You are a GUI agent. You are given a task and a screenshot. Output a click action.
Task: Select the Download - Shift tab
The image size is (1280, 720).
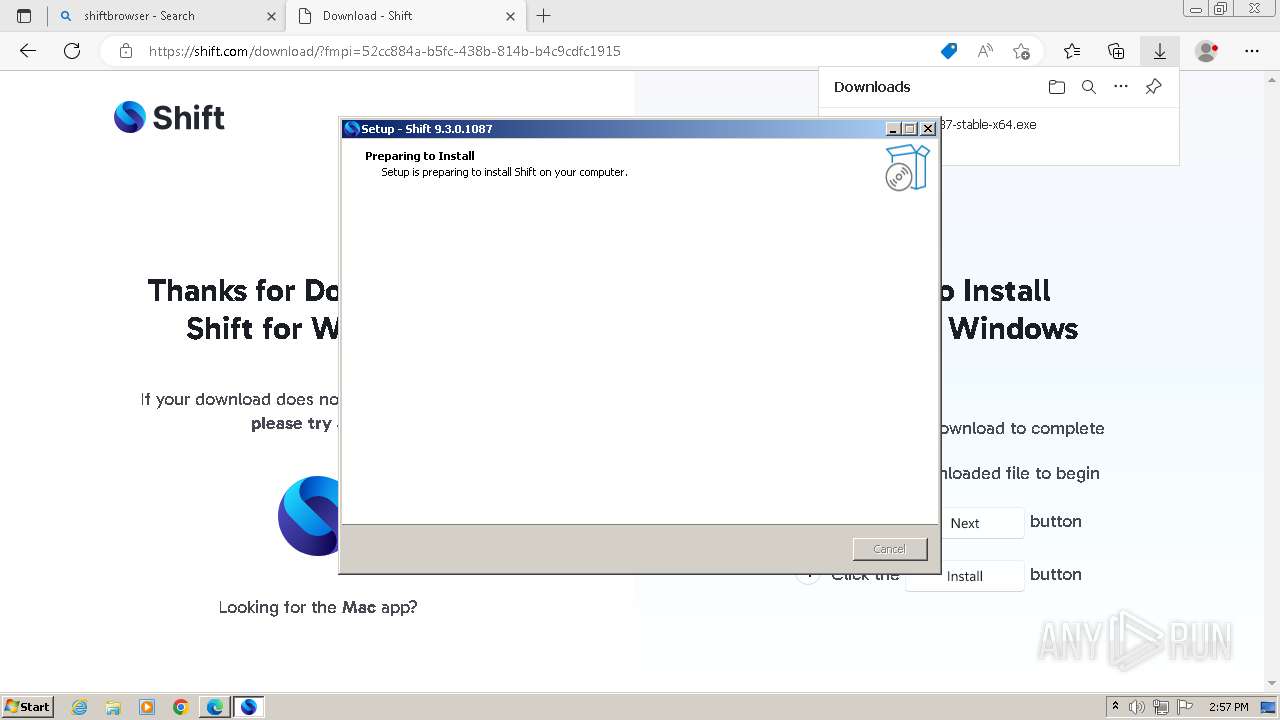point(405,16)
